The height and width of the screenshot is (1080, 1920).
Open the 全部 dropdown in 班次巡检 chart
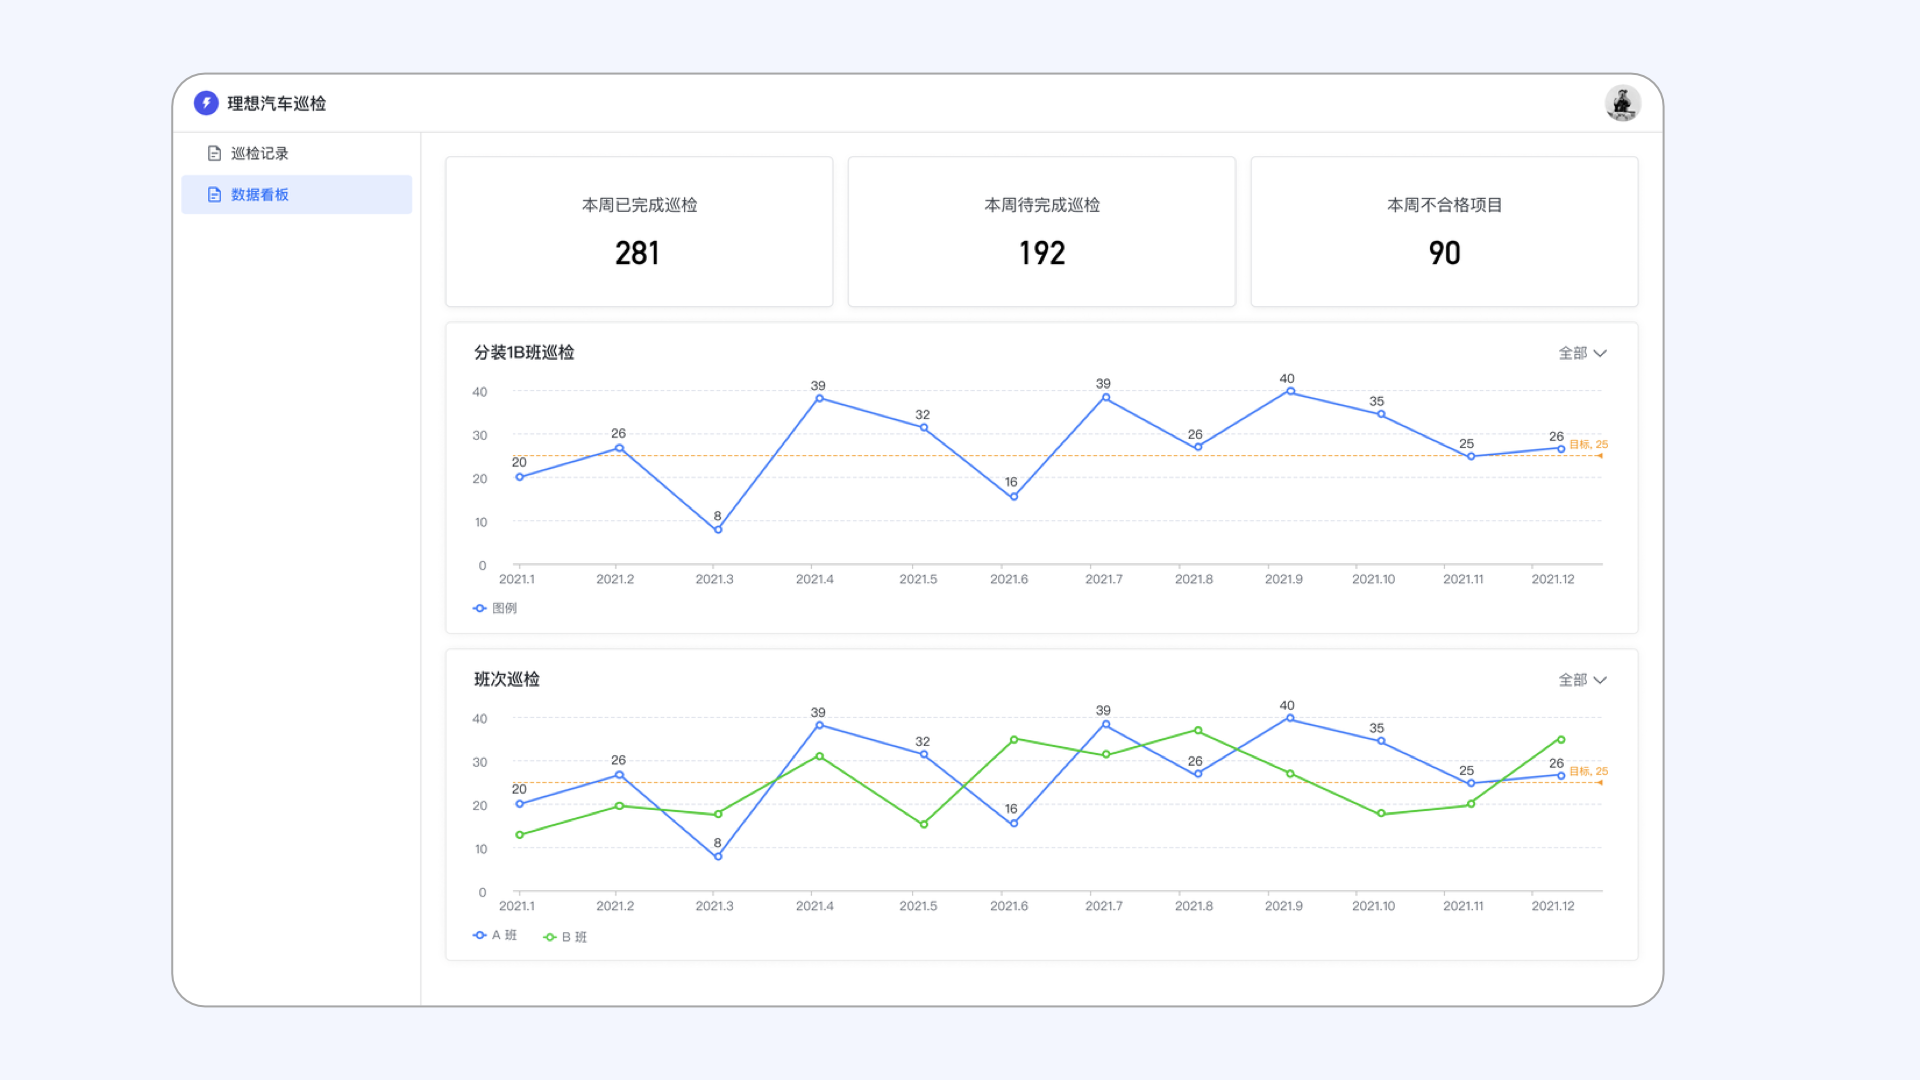[1582, 680]
